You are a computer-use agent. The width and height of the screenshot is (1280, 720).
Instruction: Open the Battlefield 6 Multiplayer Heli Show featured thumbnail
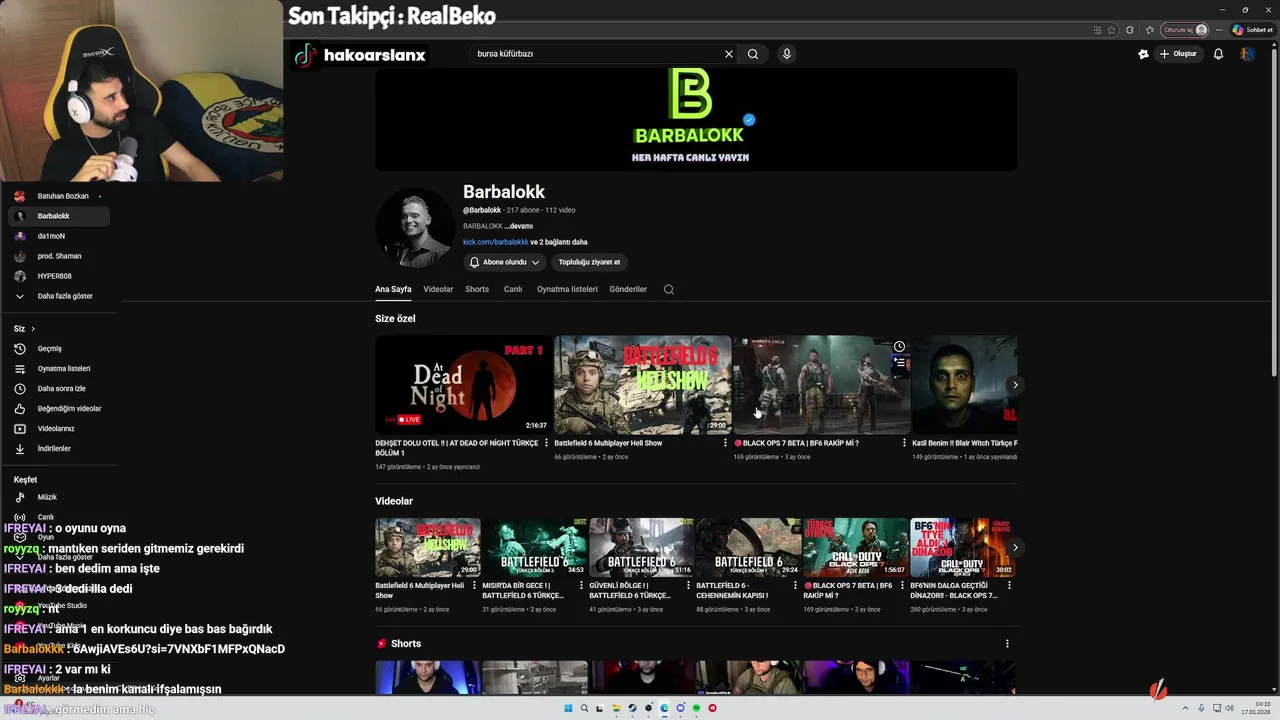642,385
